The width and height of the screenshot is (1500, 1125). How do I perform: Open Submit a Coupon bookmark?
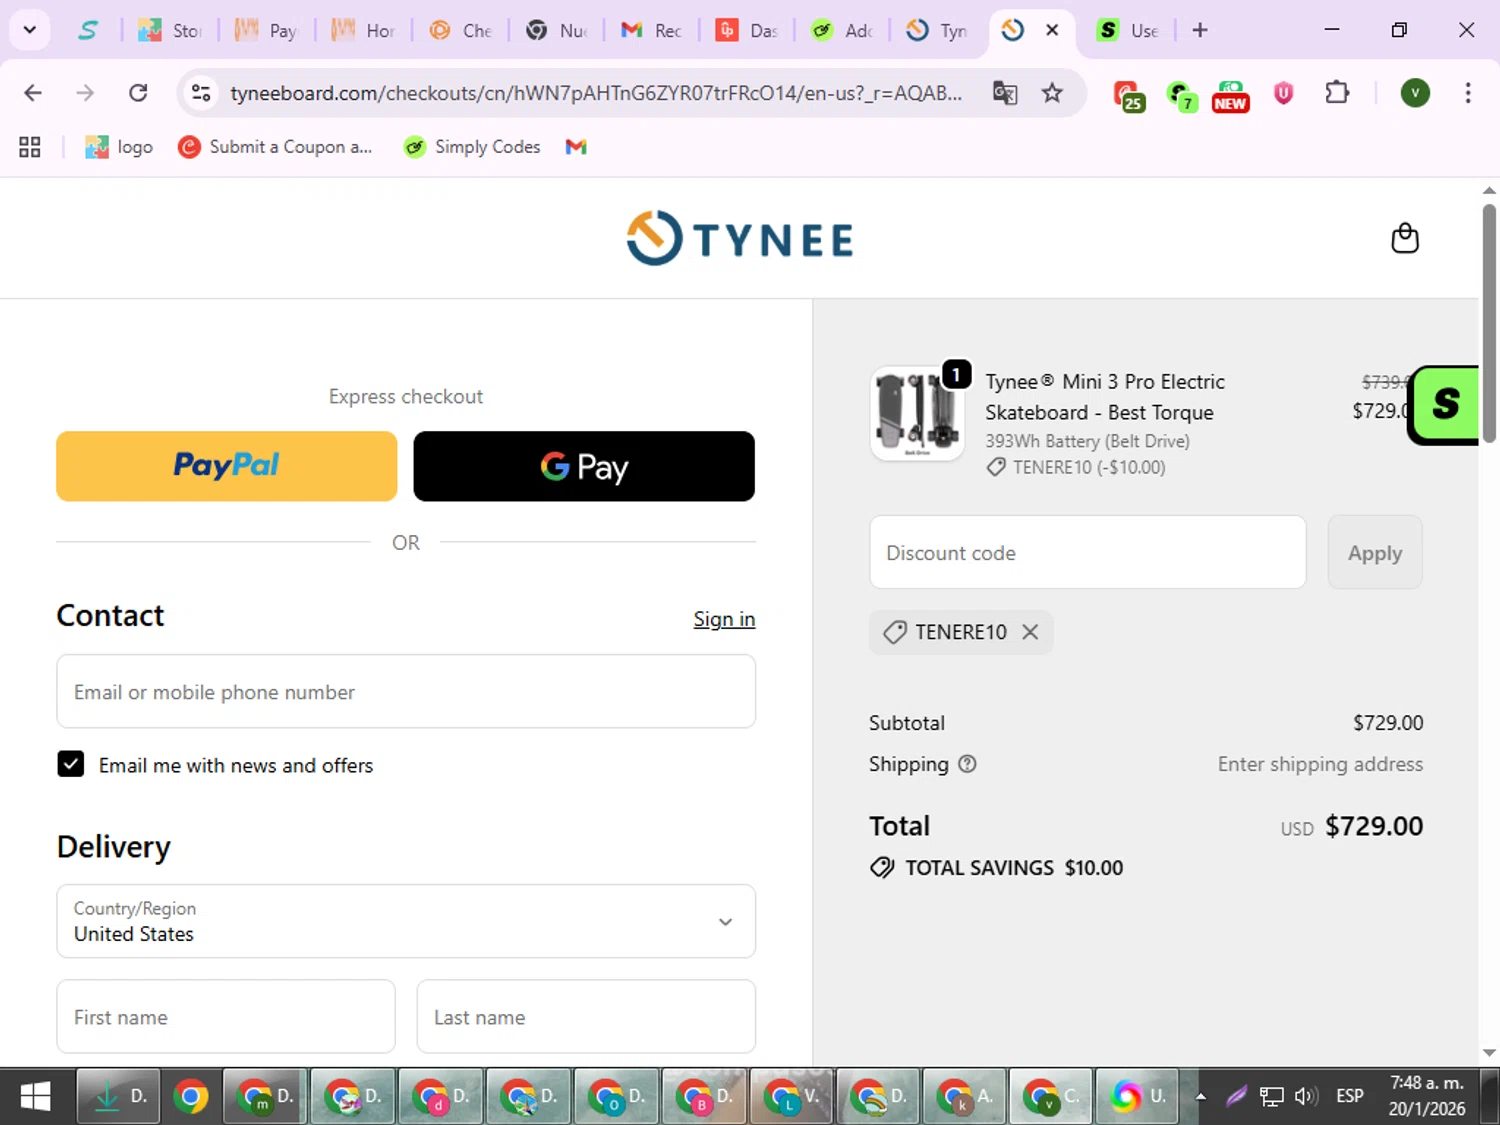coord(274,147)
